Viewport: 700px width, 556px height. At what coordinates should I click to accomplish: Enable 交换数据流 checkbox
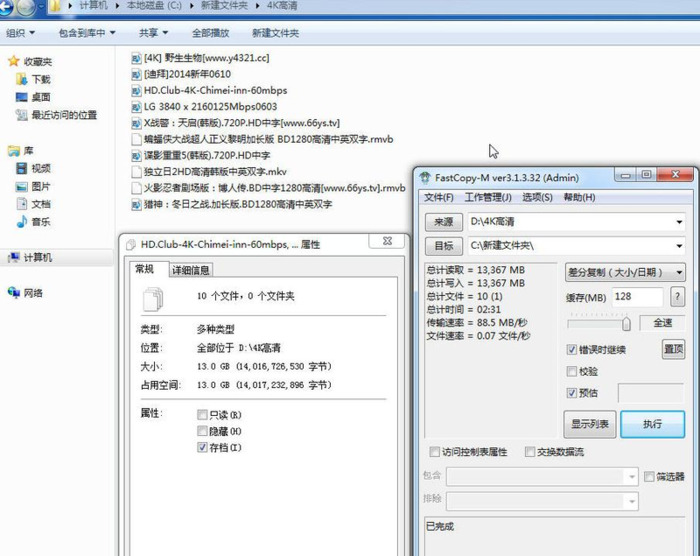coord(529,451)
